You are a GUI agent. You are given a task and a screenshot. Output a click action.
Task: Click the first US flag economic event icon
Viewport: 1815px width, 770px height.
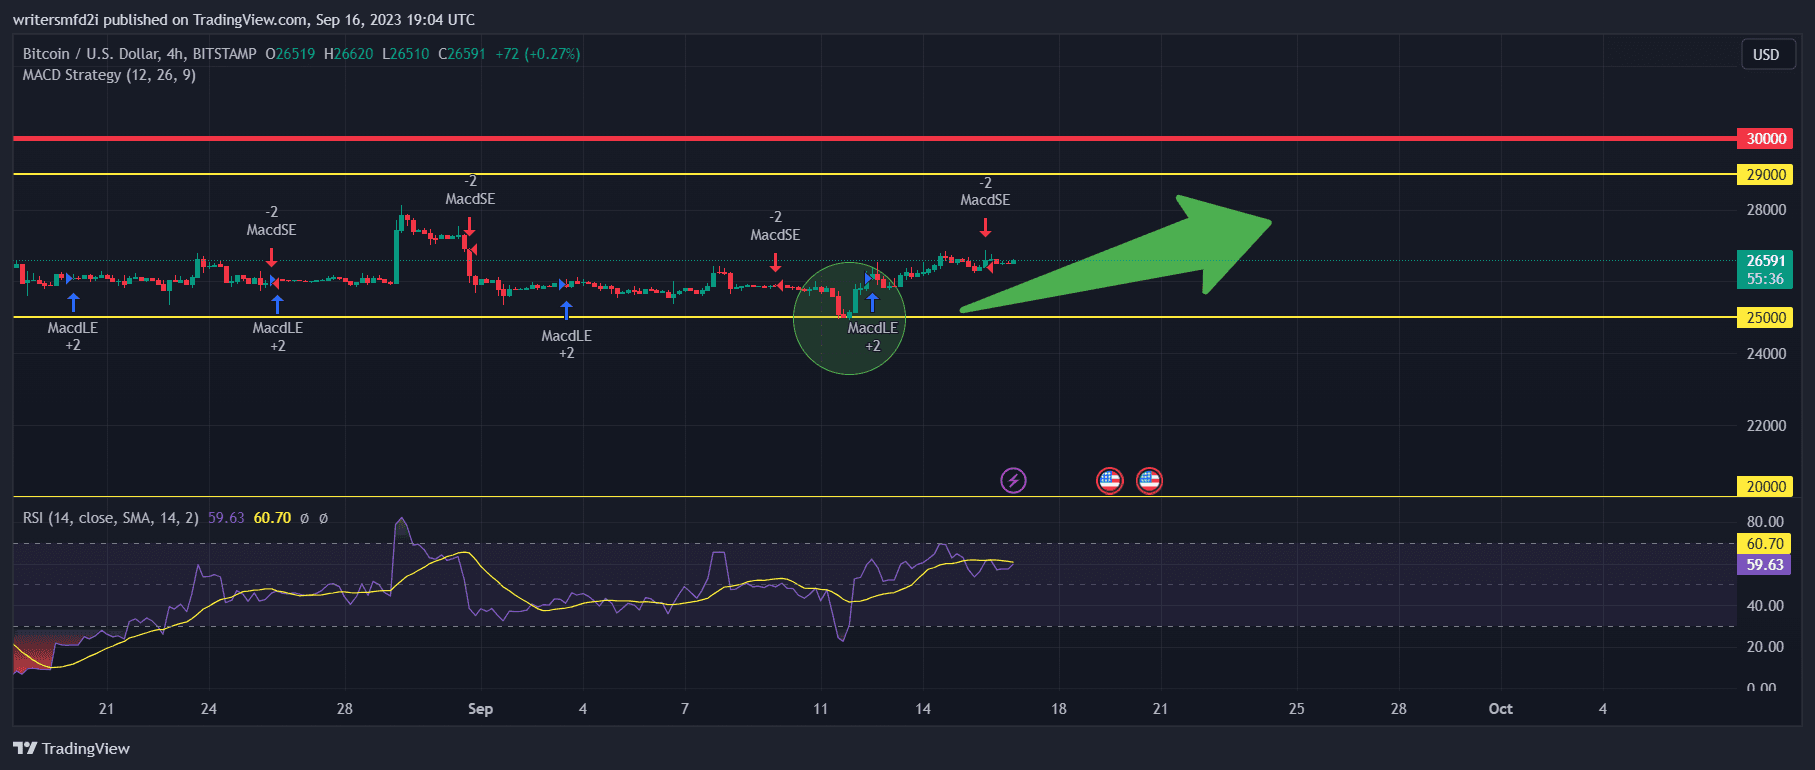coord(1109,481)
